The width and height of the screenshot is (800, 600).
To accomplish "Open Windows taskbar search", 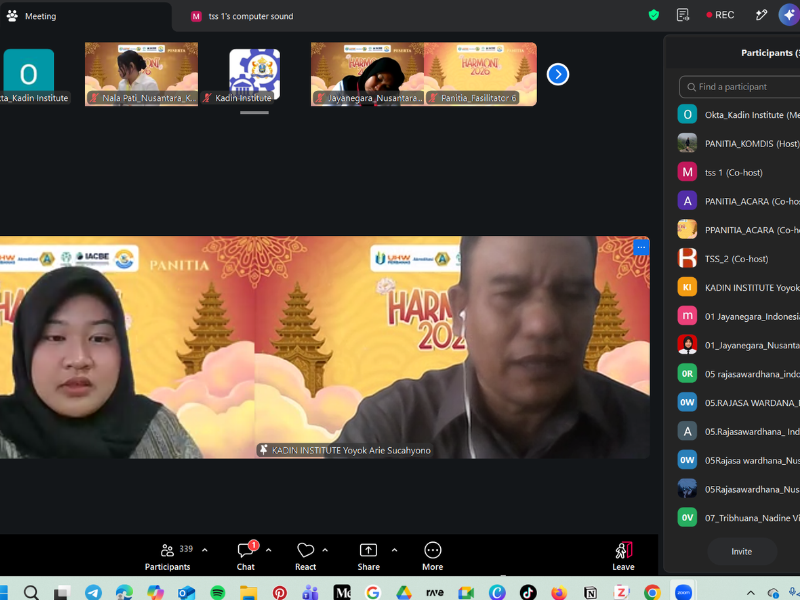I will 31,592.
